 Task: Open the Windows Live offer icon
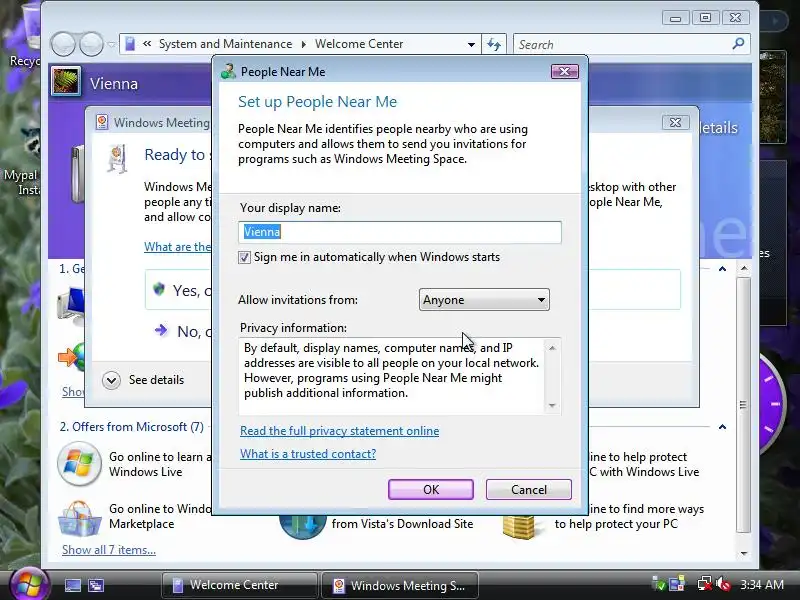[x=79, y=464]
